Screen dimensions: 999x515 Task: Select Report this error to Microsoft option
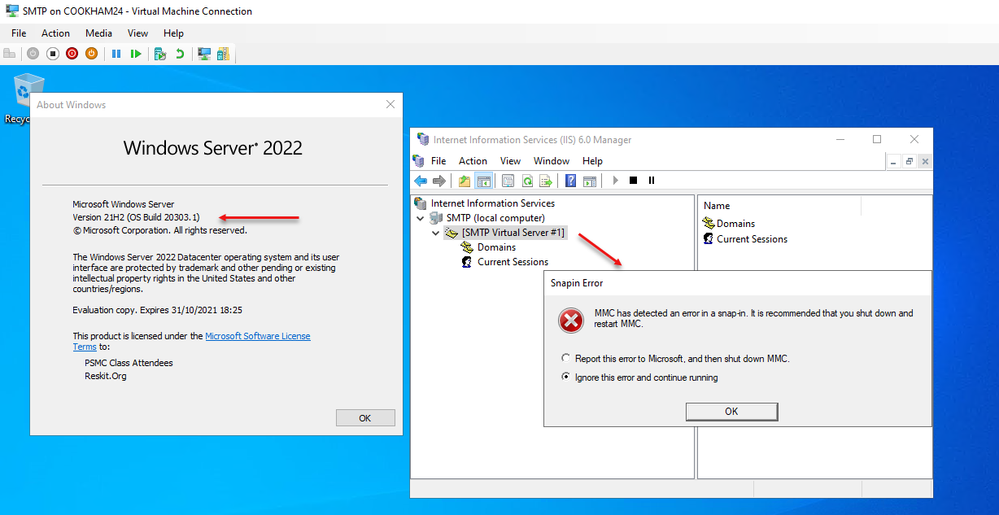(x=565, y=358)
